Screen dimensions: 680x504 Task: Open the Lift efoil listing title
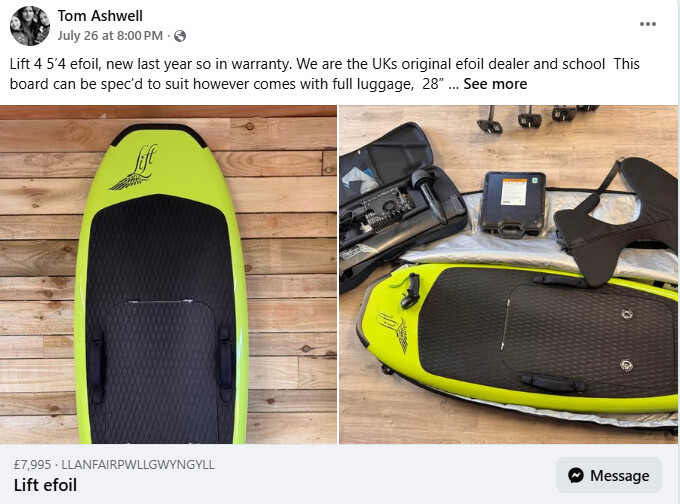(46, 485)
